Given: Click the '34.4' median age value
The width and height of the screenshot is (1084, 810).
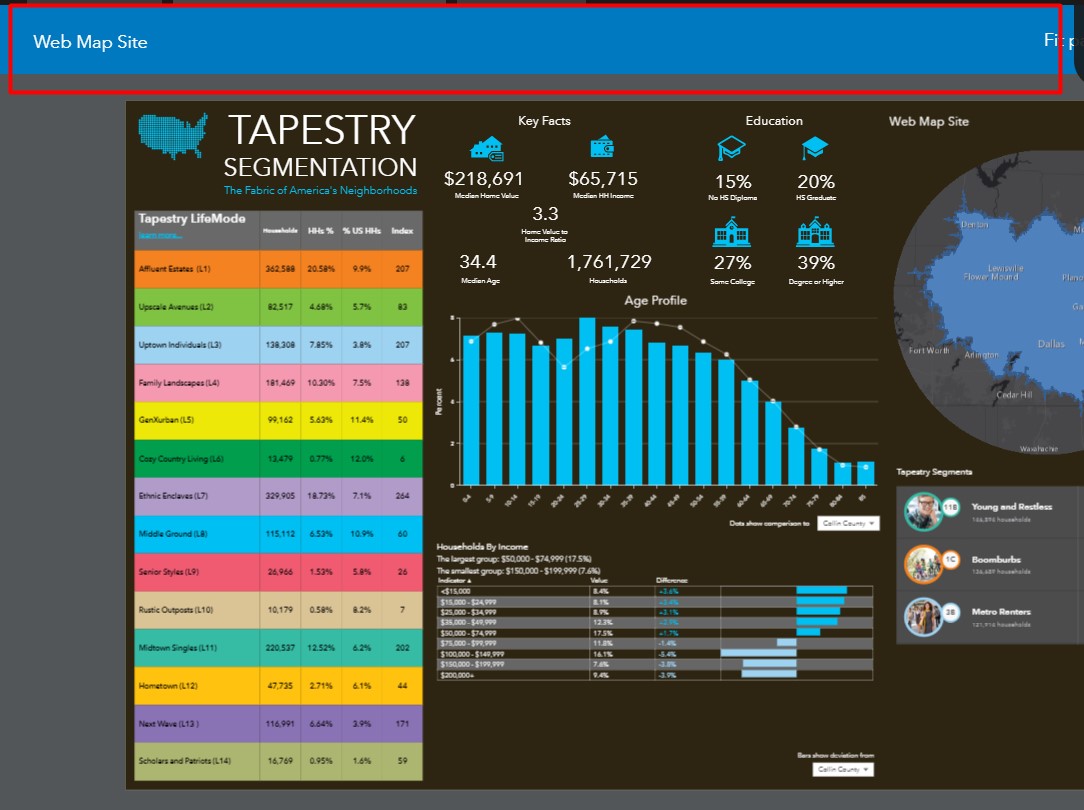Looking at the screenshot, I should coord(478,262).
